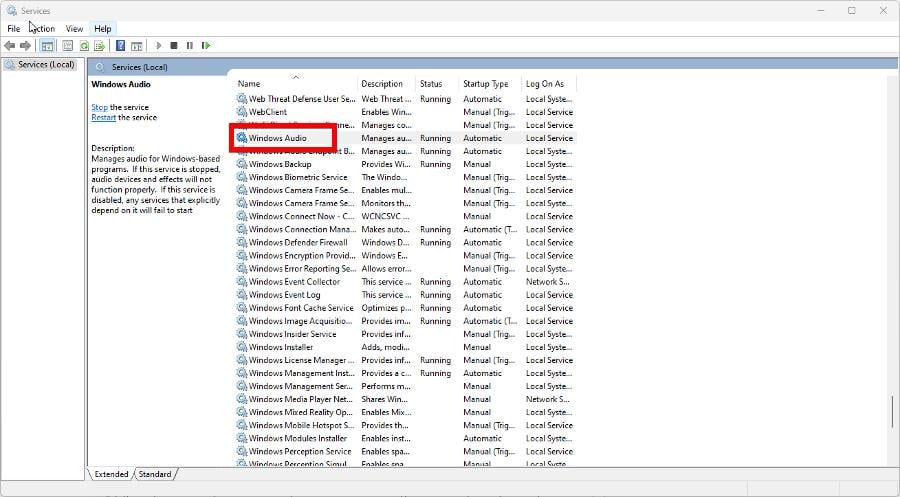
Task: Select the Windows Connection Mana... service row
Action: click(x=405, y=230)
